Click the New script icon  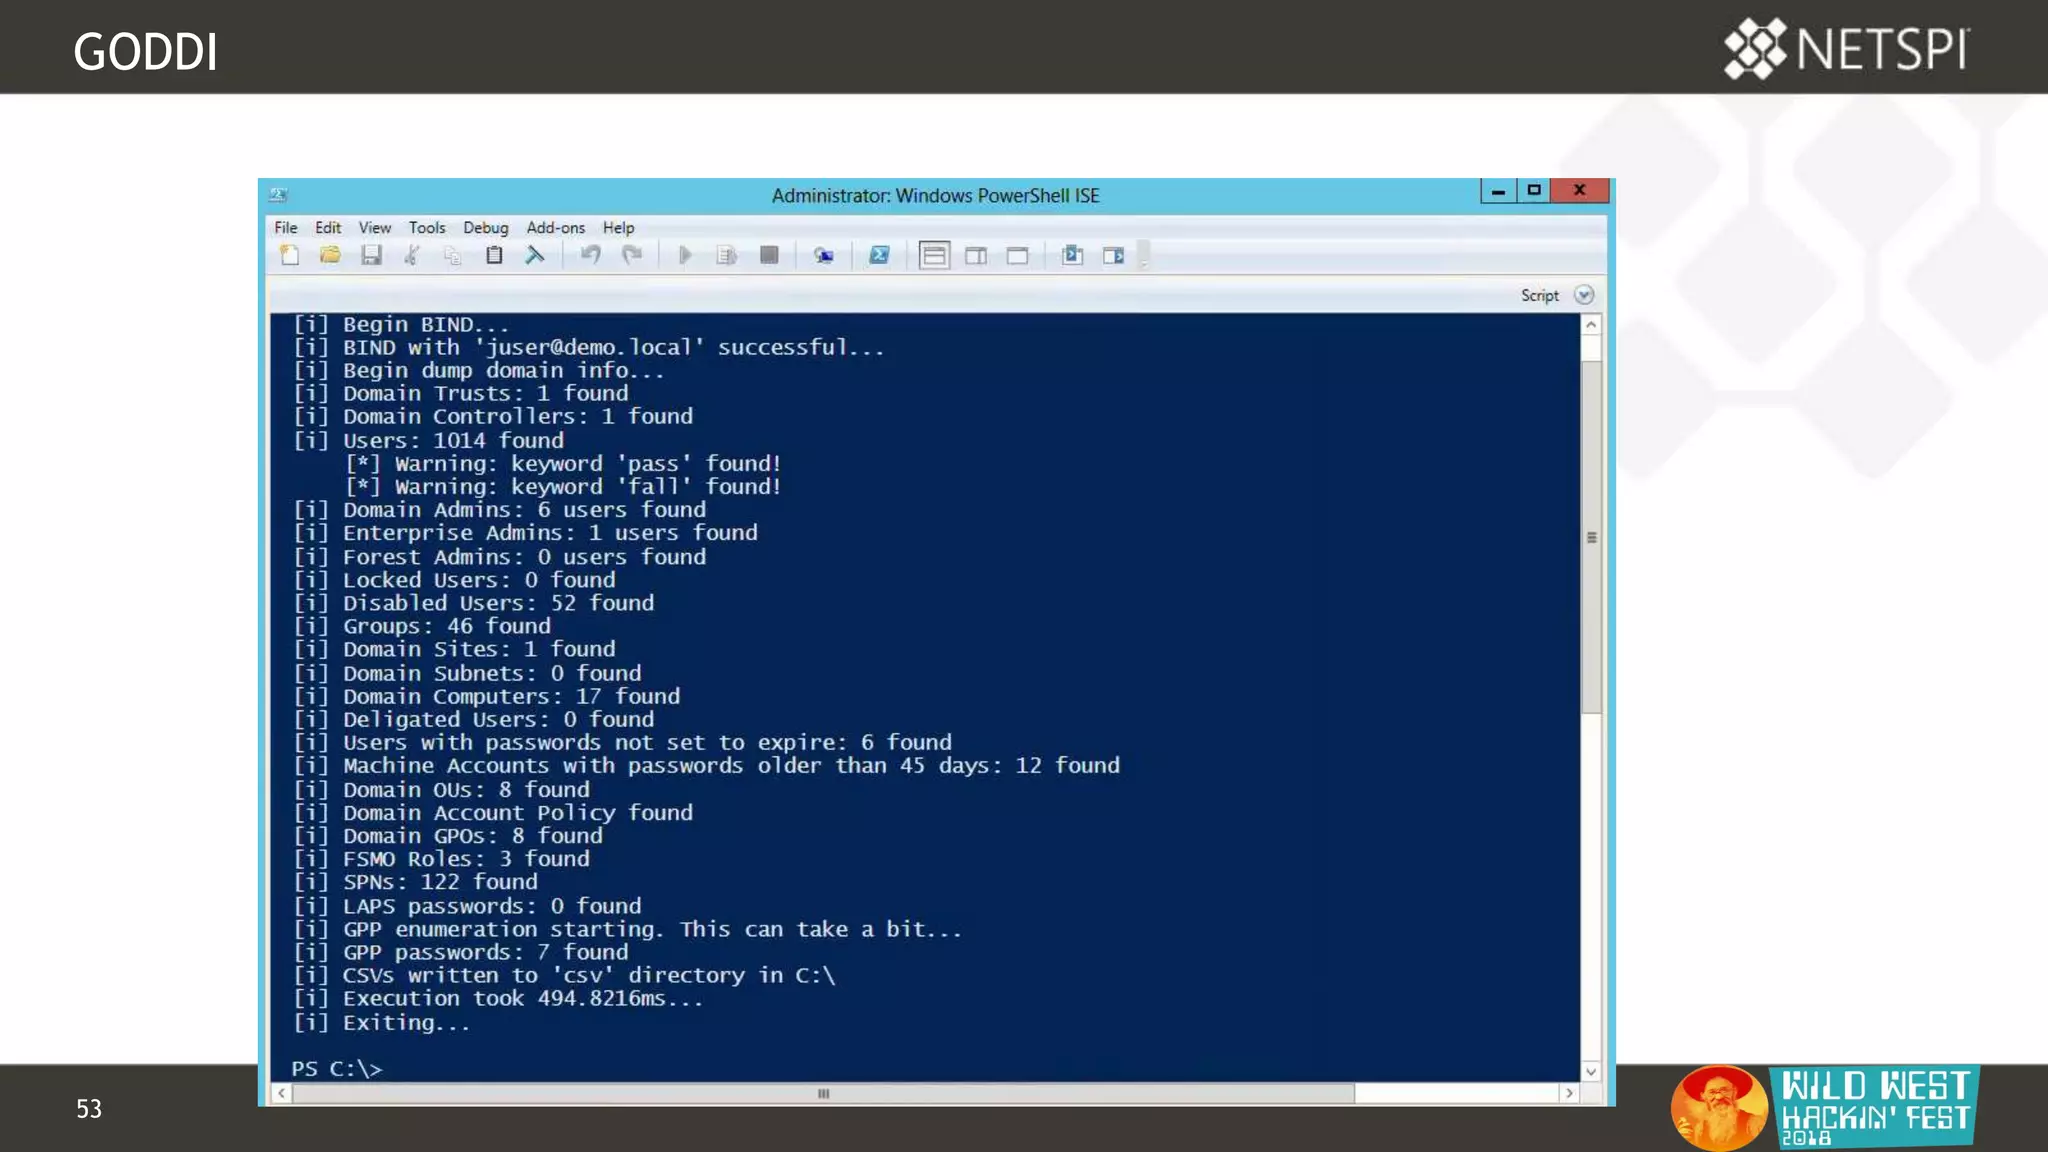coord(290,255)
